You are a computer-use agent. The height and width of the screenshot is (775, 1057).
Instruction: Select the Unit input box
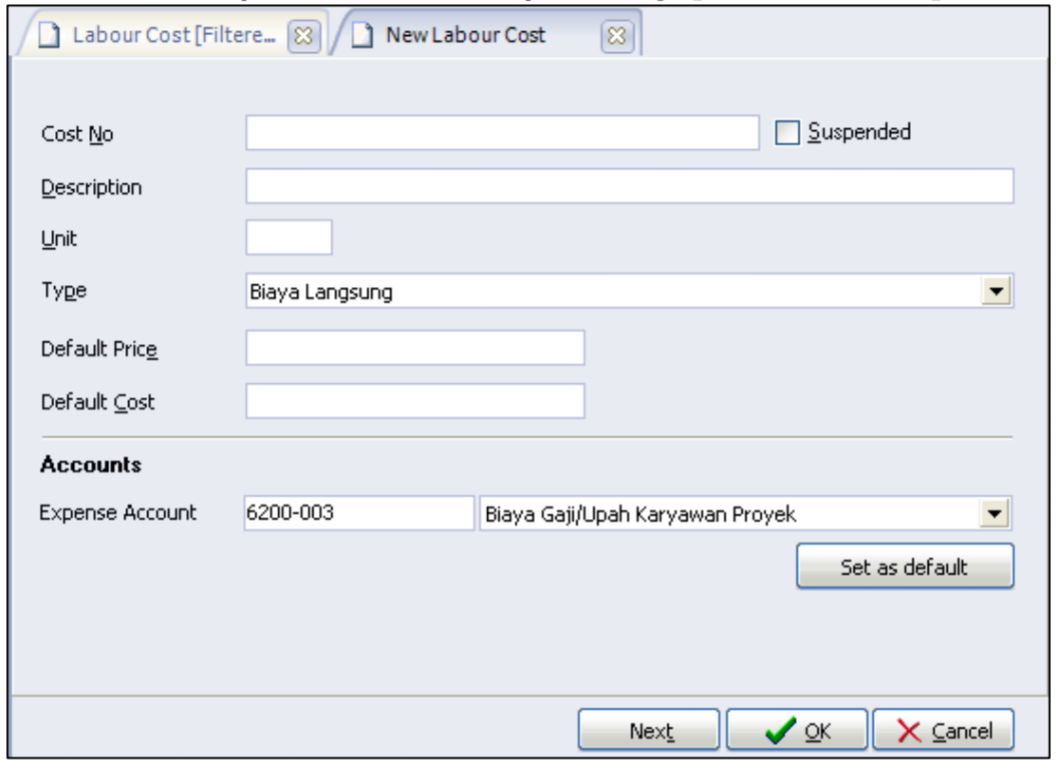point(288,238)
